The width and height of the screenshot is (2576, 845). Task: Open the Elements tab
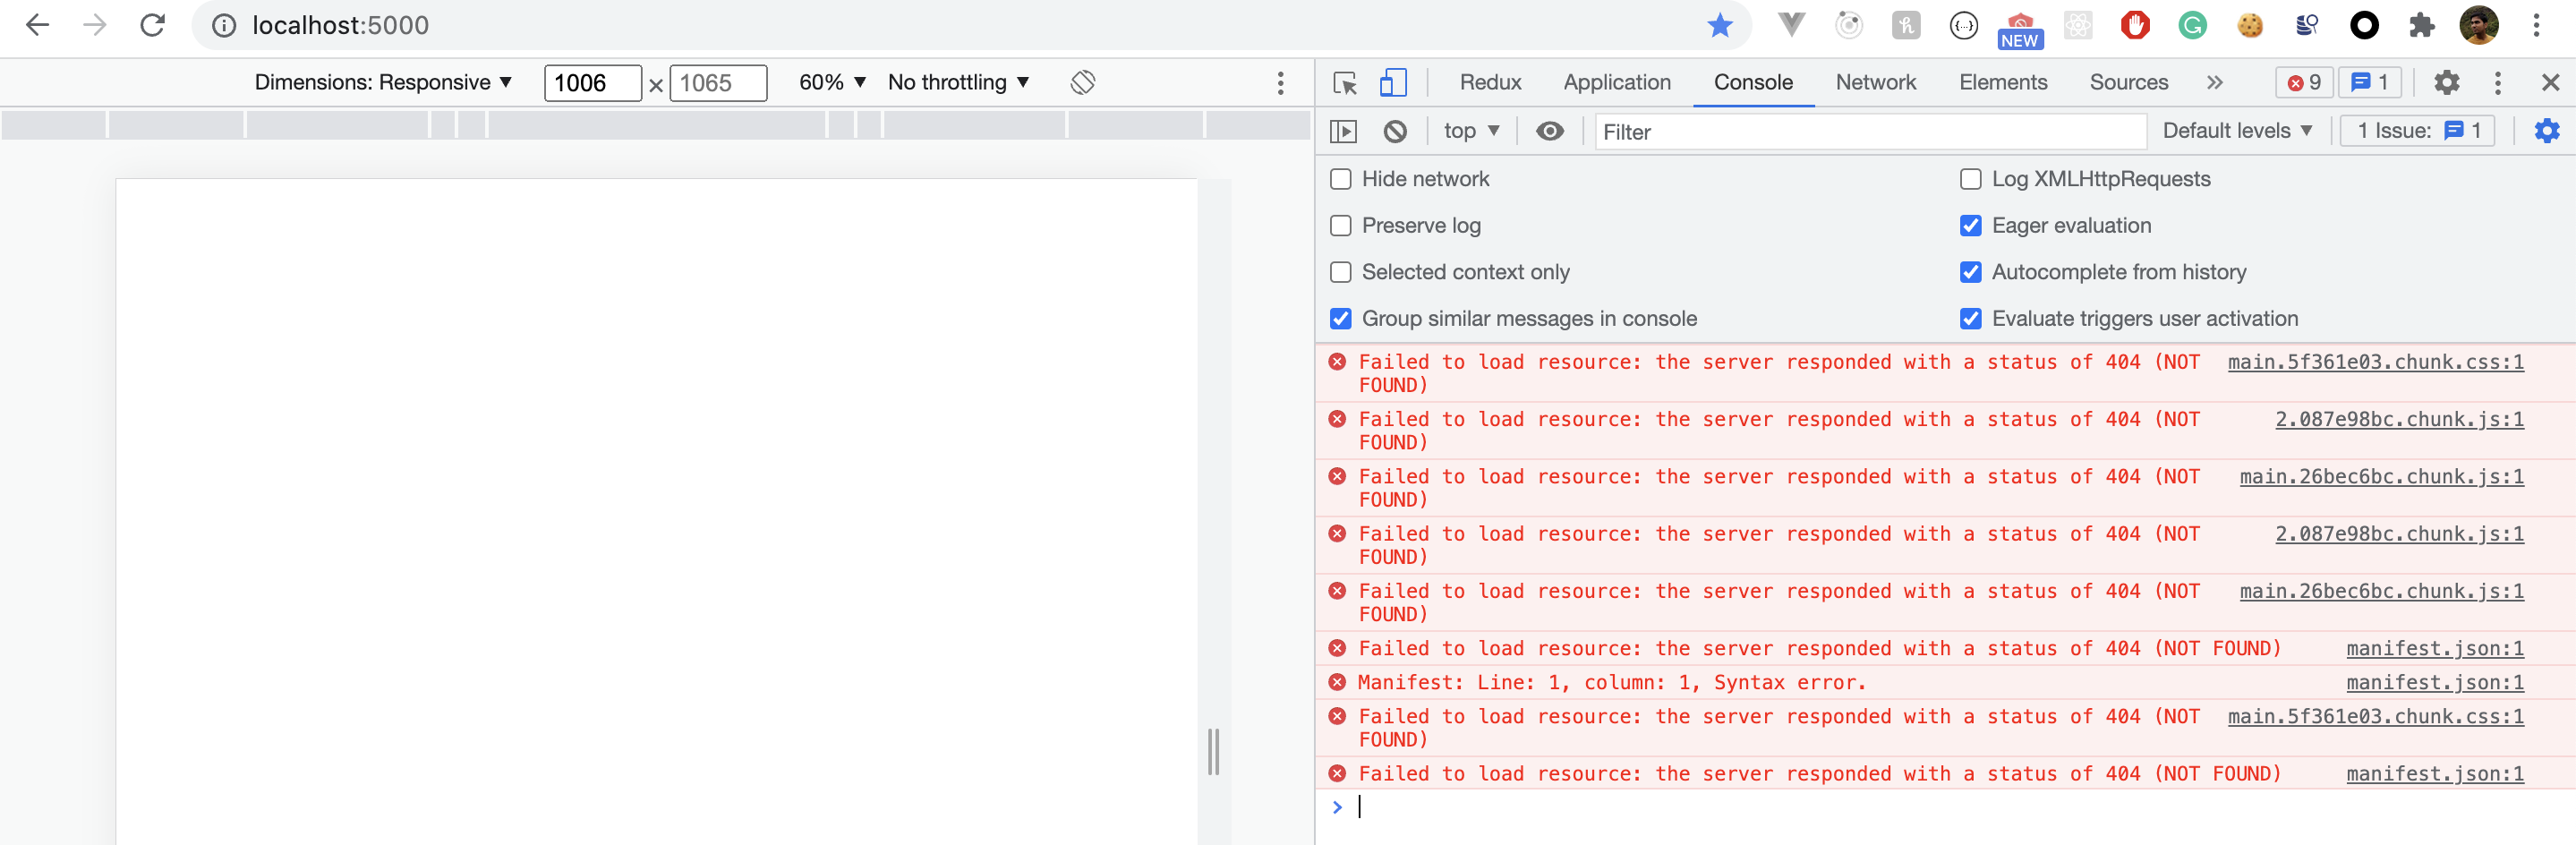[2002, 82]
